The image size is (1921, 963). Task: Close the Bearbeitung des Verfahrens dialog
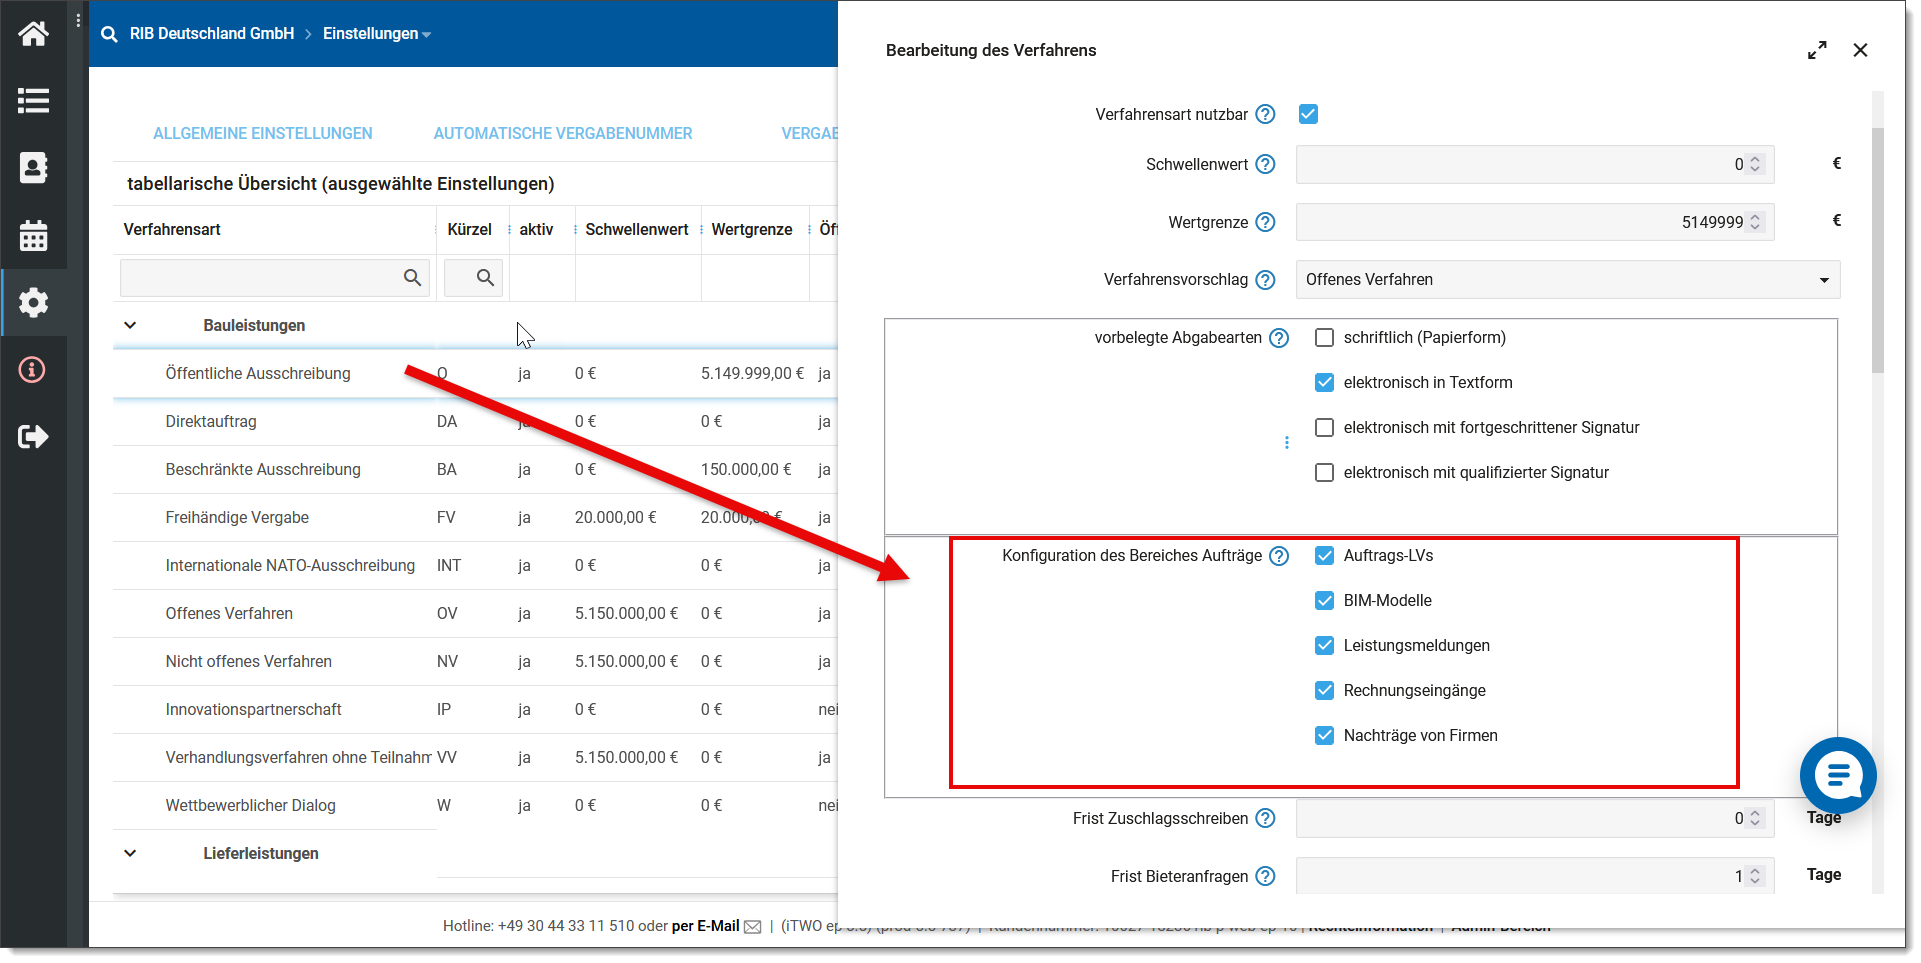1860,50
